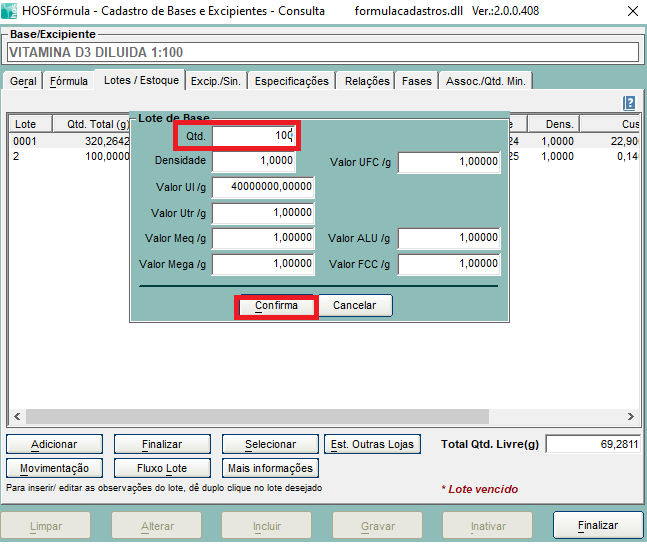Open the Fórmula tab
Screen dimensions: 647x544
(69, 81)
